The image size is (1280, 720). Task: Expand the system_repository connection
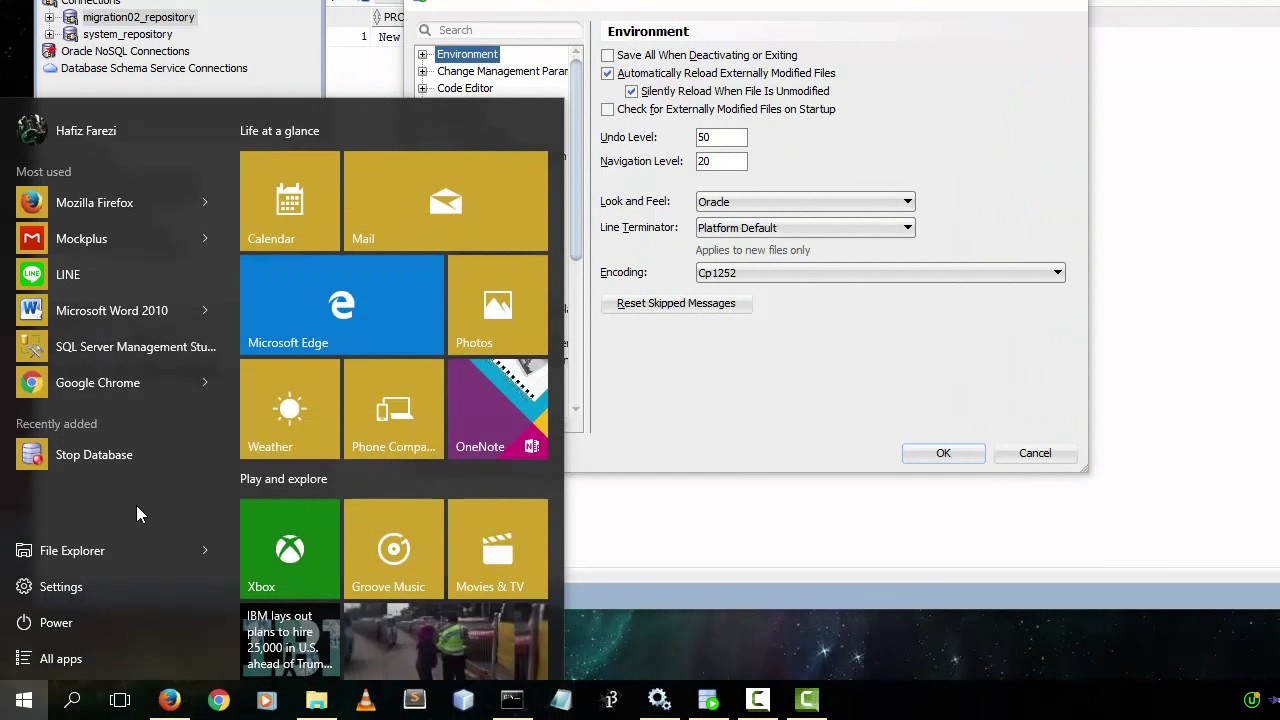click(49, 34)
